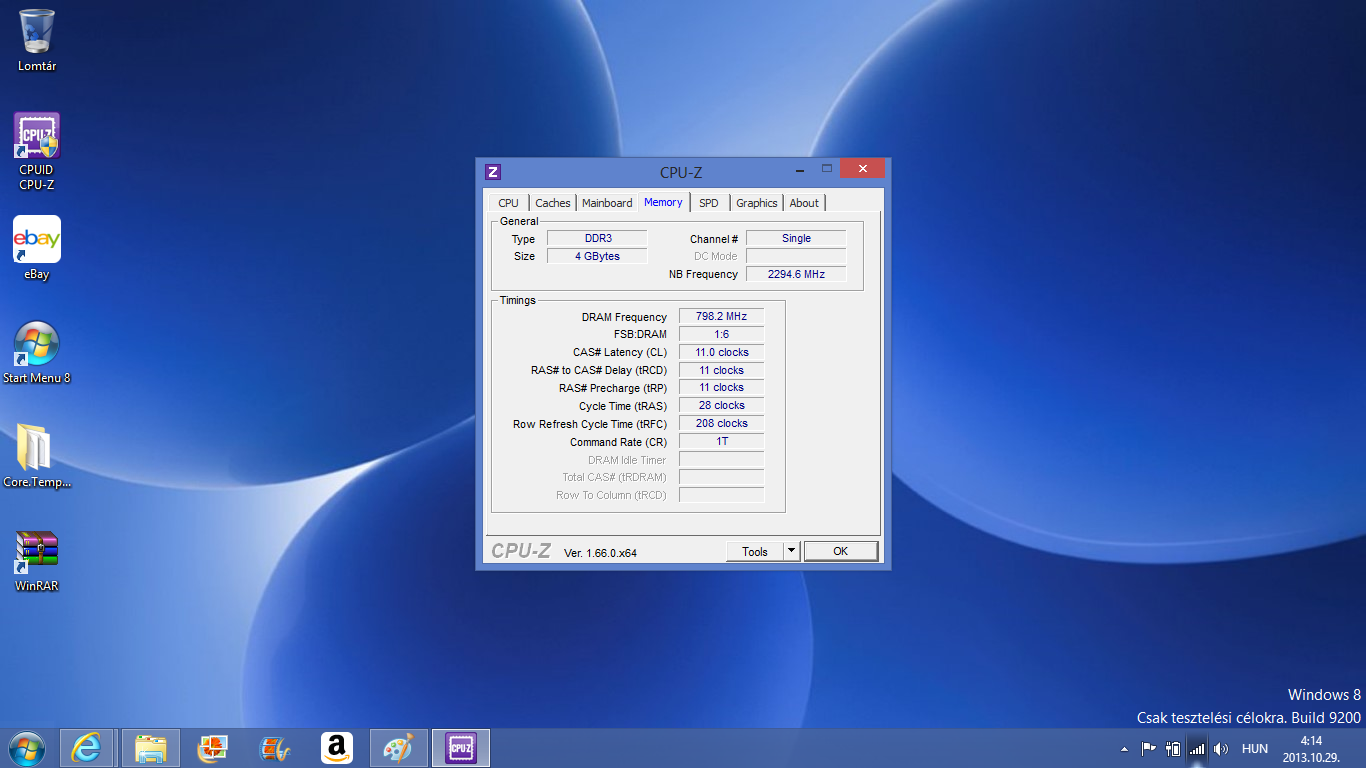This screenshot has height=768, width=1366.
Task: Click the File Explorer taskbar icon
Action: click(151, 748)
